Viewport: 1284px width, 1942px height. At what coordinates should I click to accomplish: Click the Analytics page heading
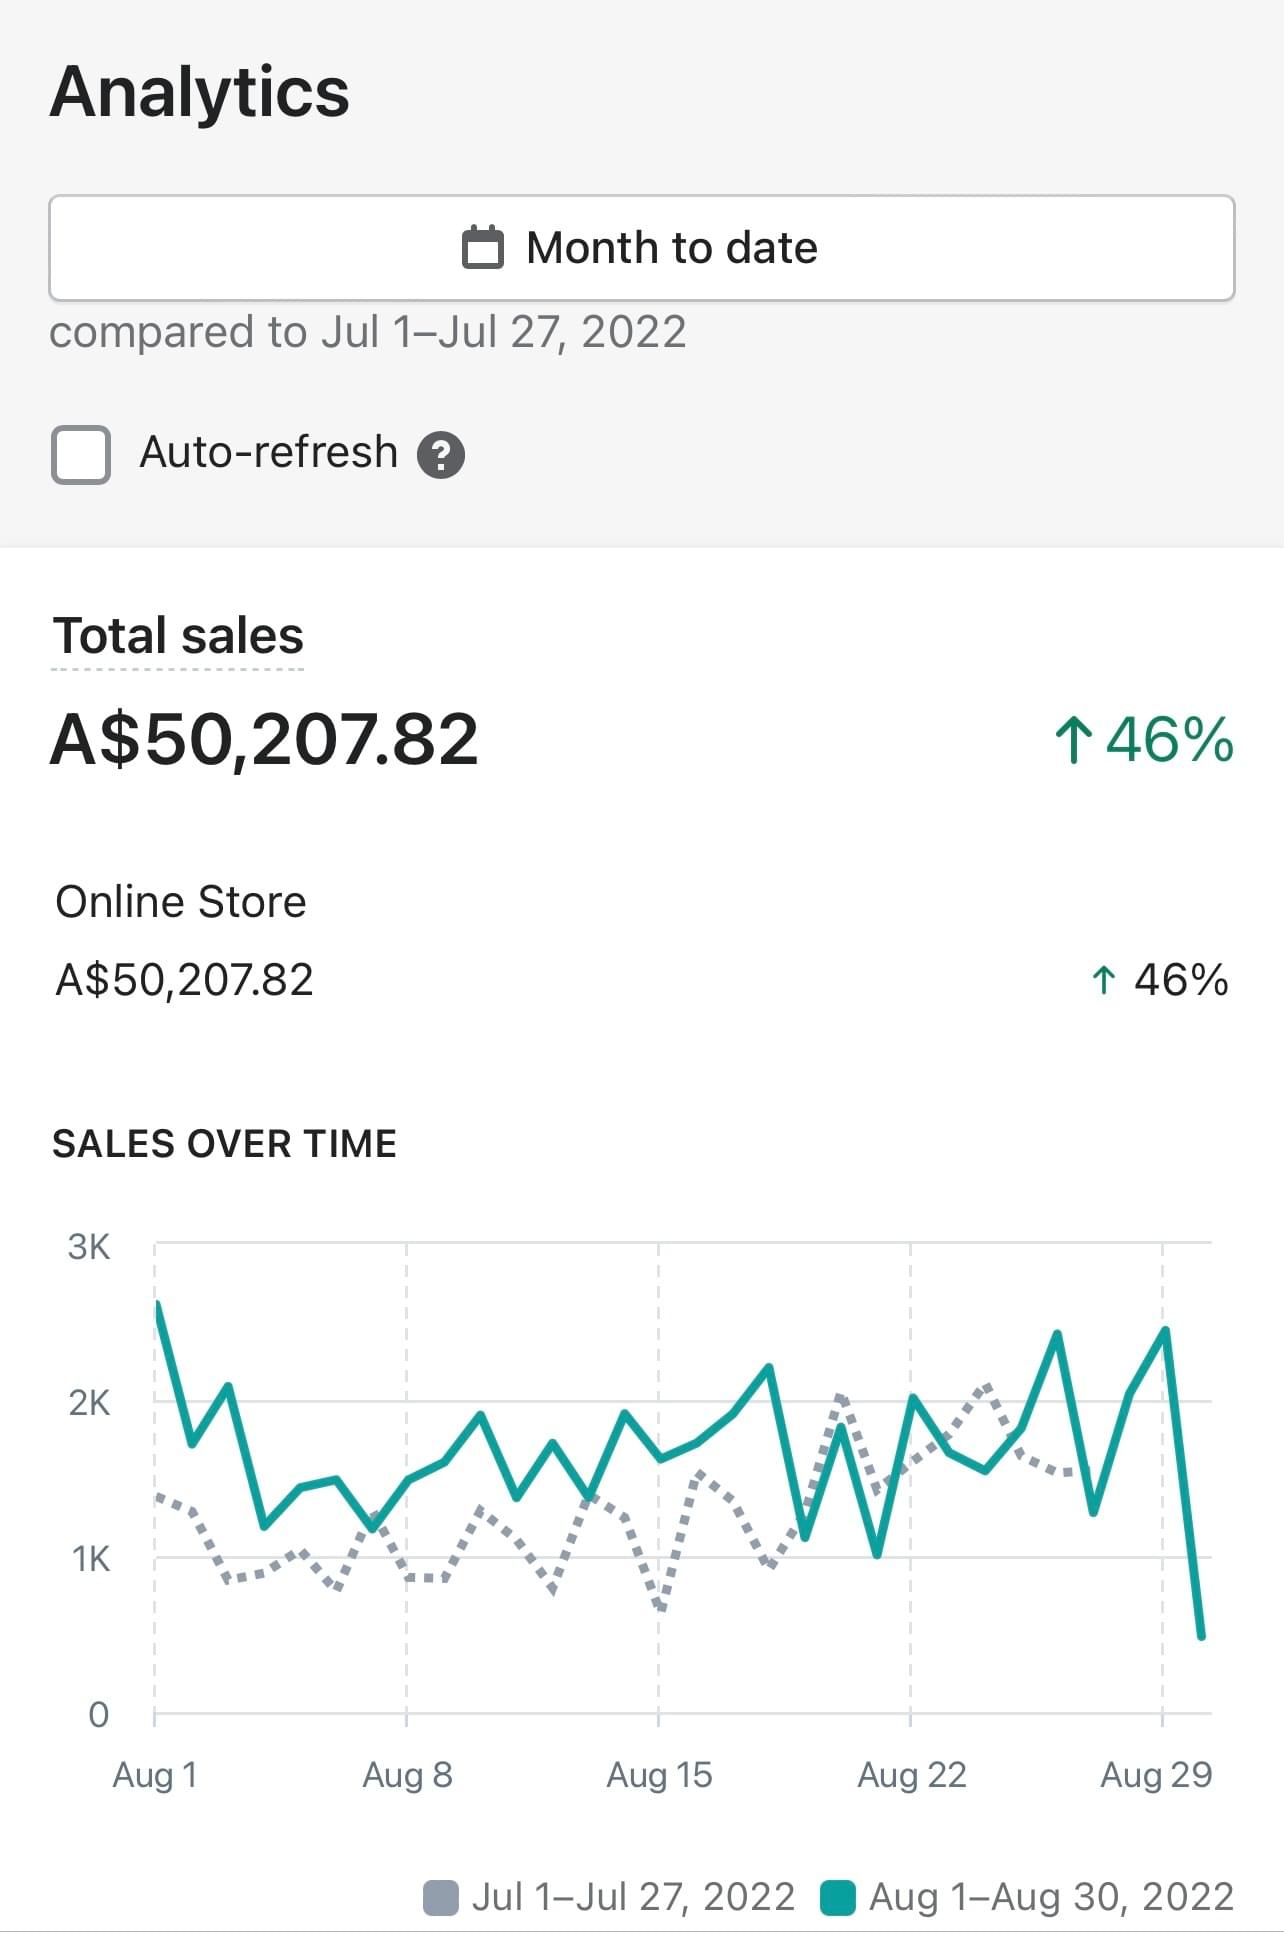(200, 92)
